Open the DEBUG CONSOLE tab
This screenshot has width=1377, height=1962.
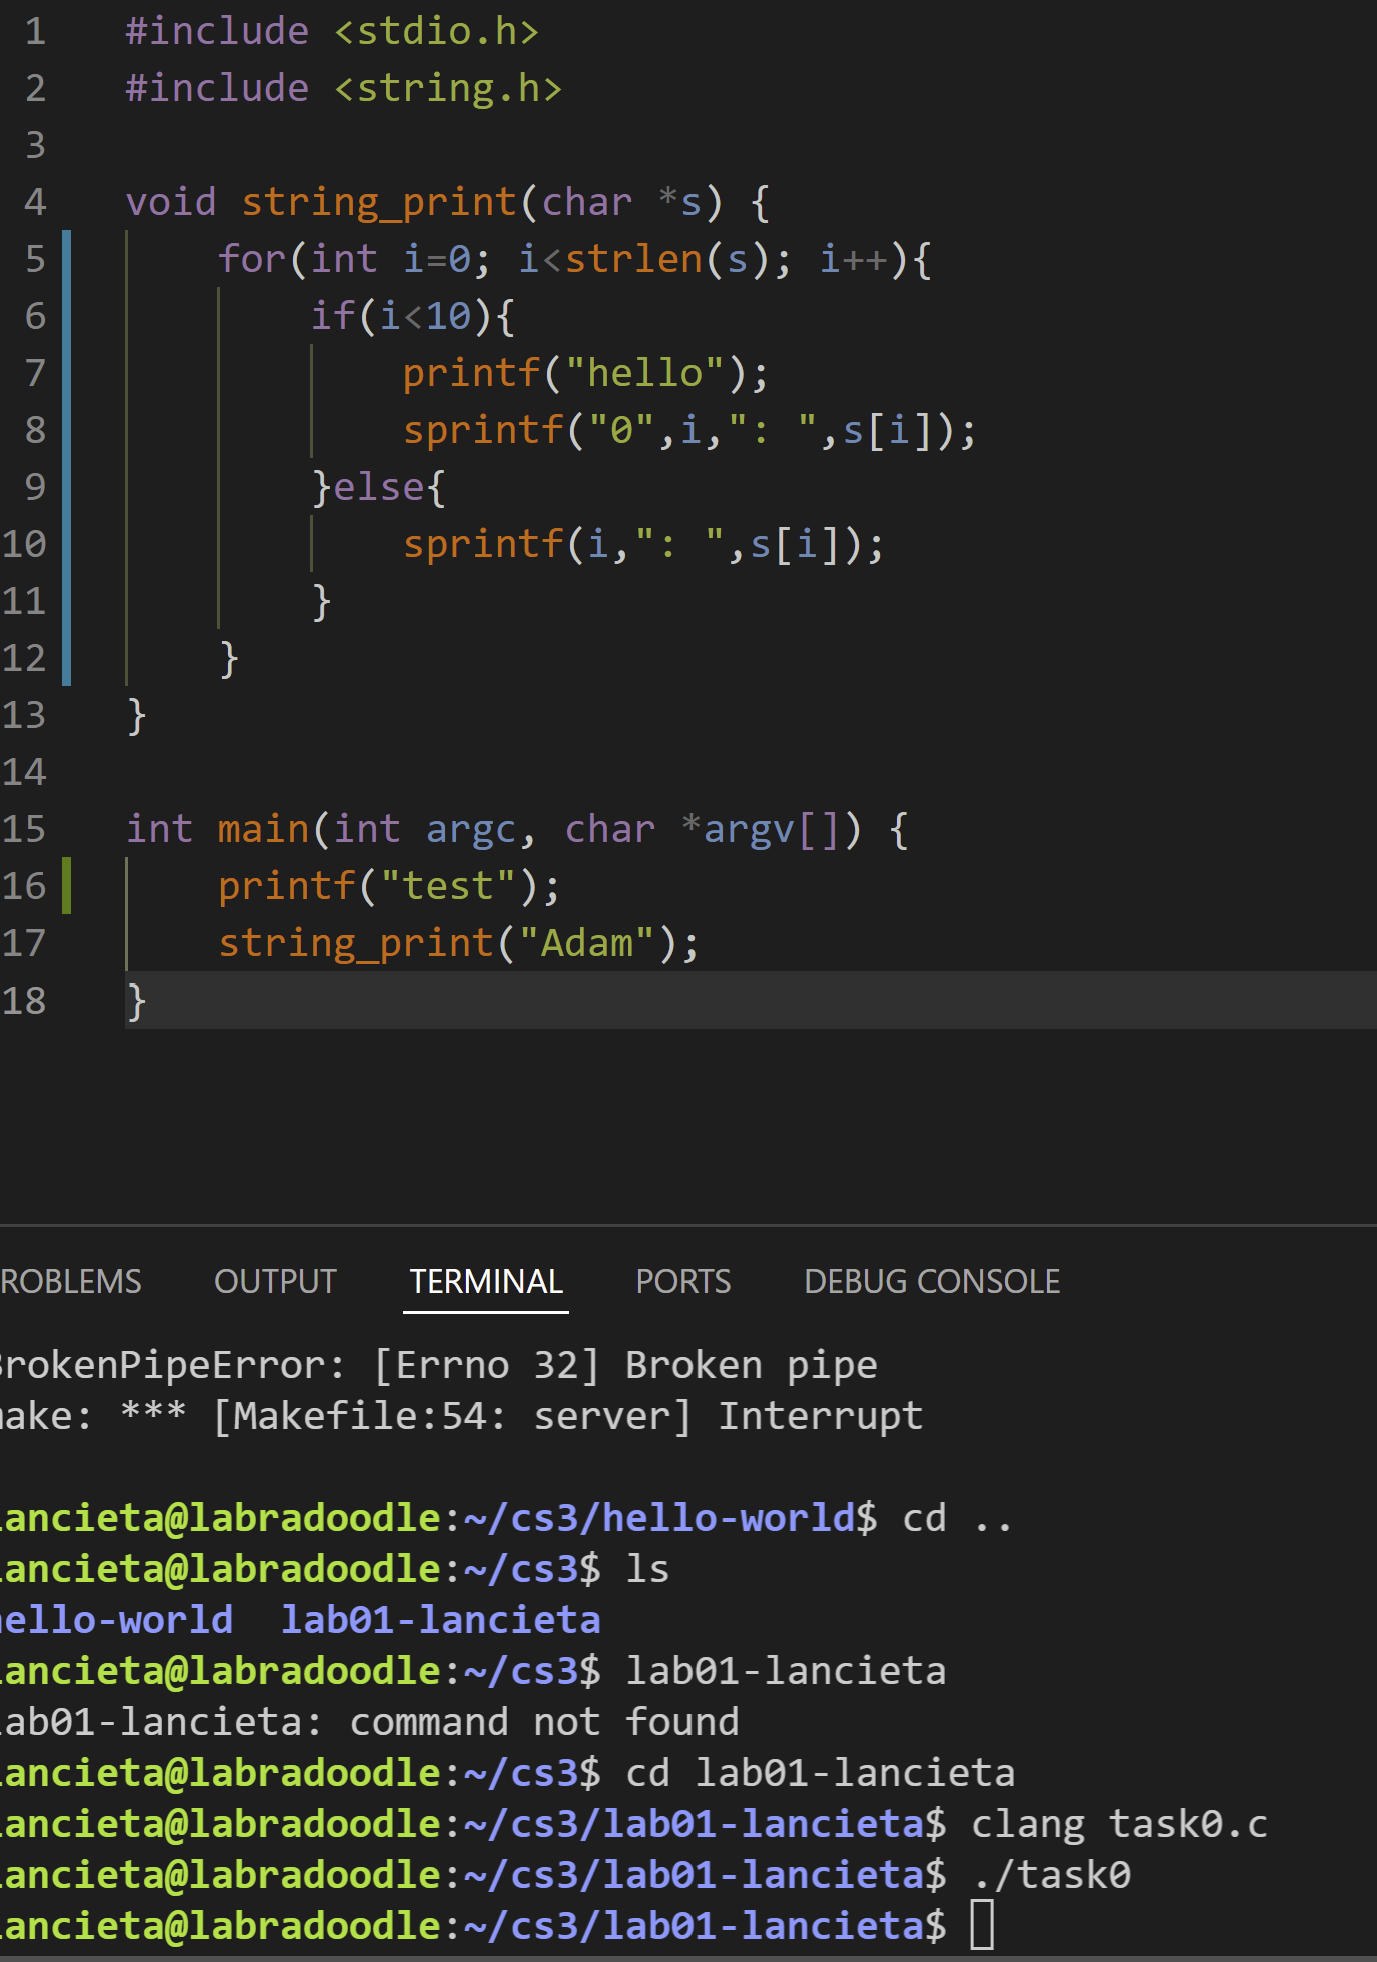click(931, 1281)
